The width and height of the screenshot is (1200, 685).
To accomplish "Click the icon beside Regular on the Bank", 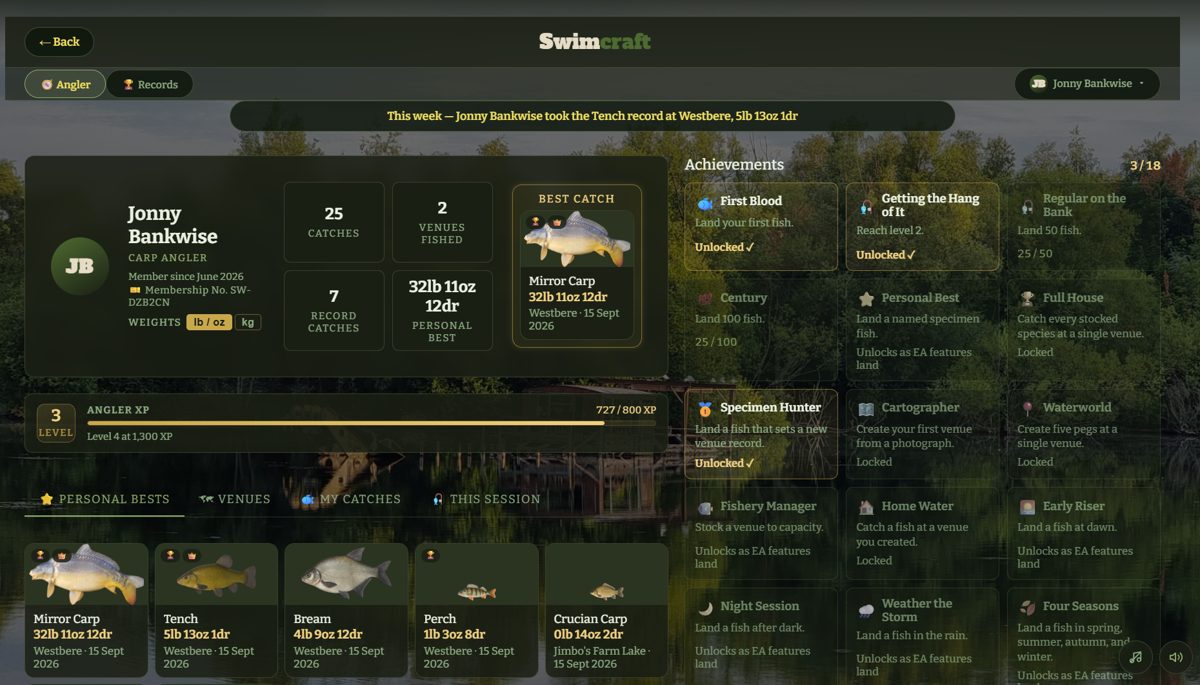I will click(x=1027, y=206).
